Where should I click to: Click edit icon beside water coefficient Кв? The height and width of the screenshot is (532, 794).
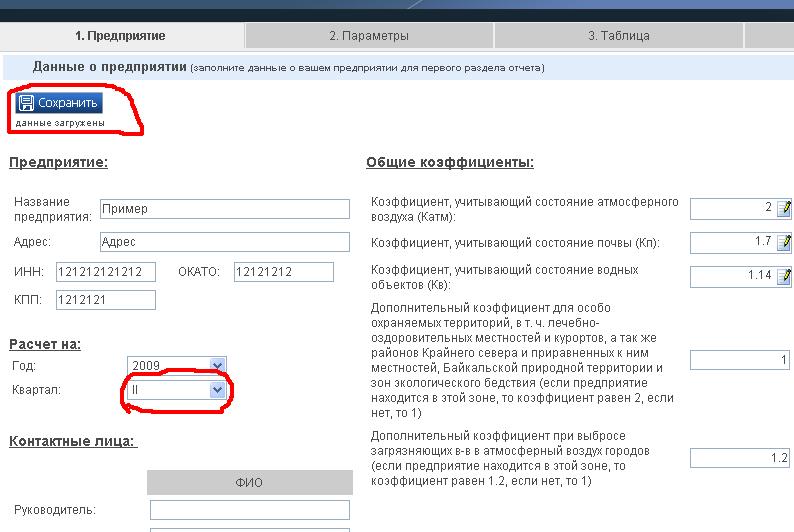tap(784, 276)
